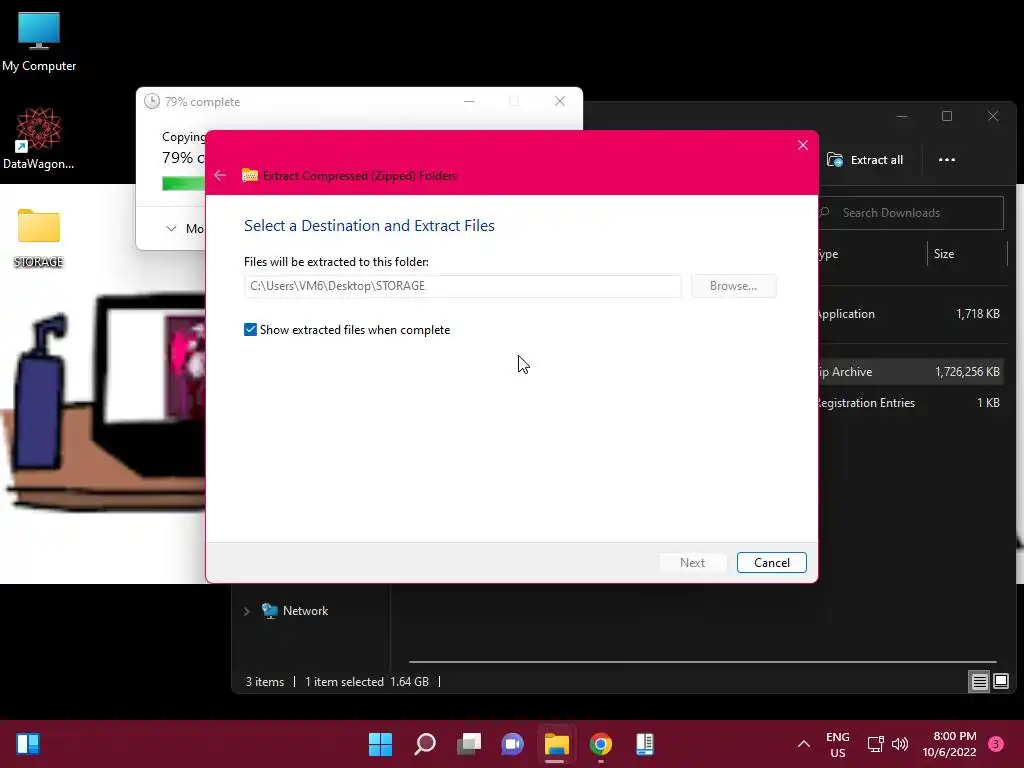Minimize the File Explorer window

coord(902,116)
